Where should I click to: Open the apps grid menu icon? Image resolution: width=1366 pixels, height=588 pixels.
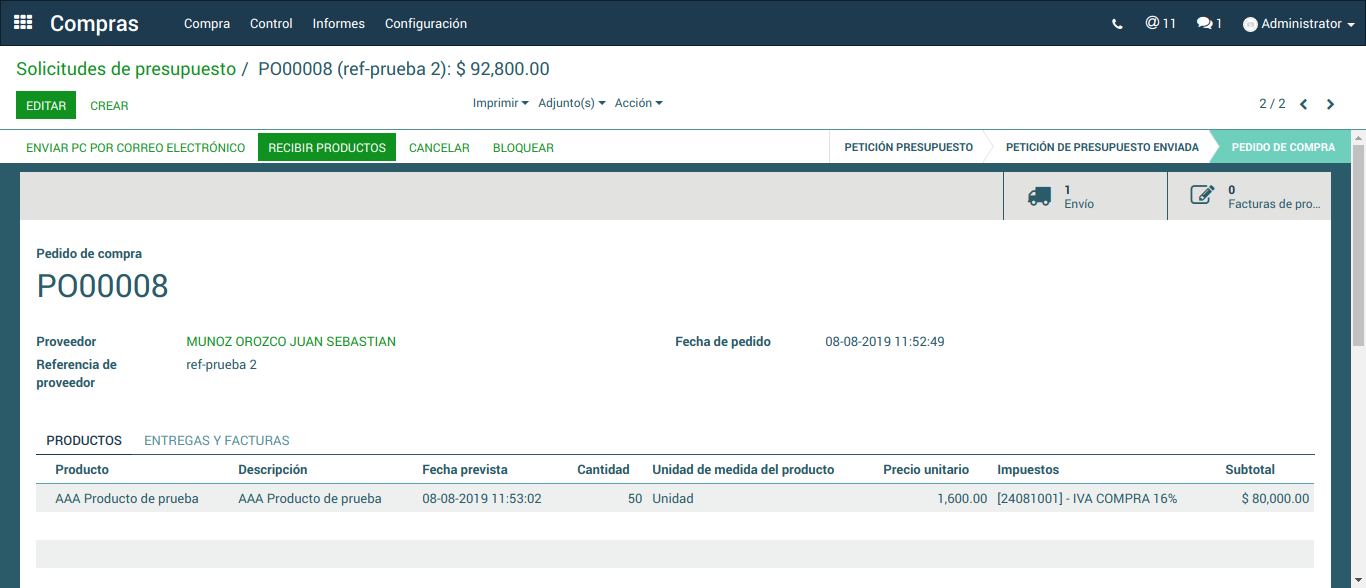coord(23,23)
